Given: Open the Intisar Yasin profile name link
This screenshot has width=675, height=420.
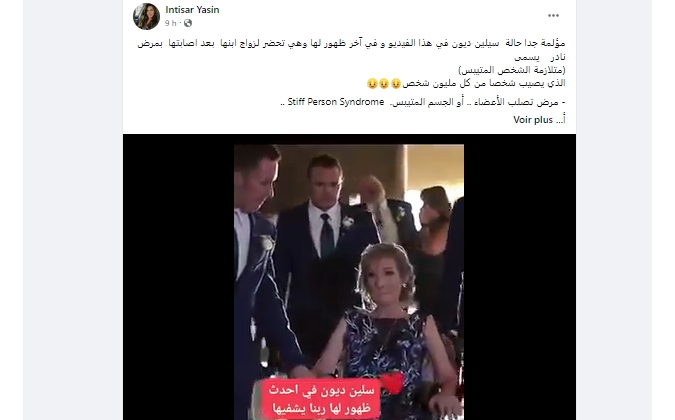Looking at the screenshot, I should [192, 9].
